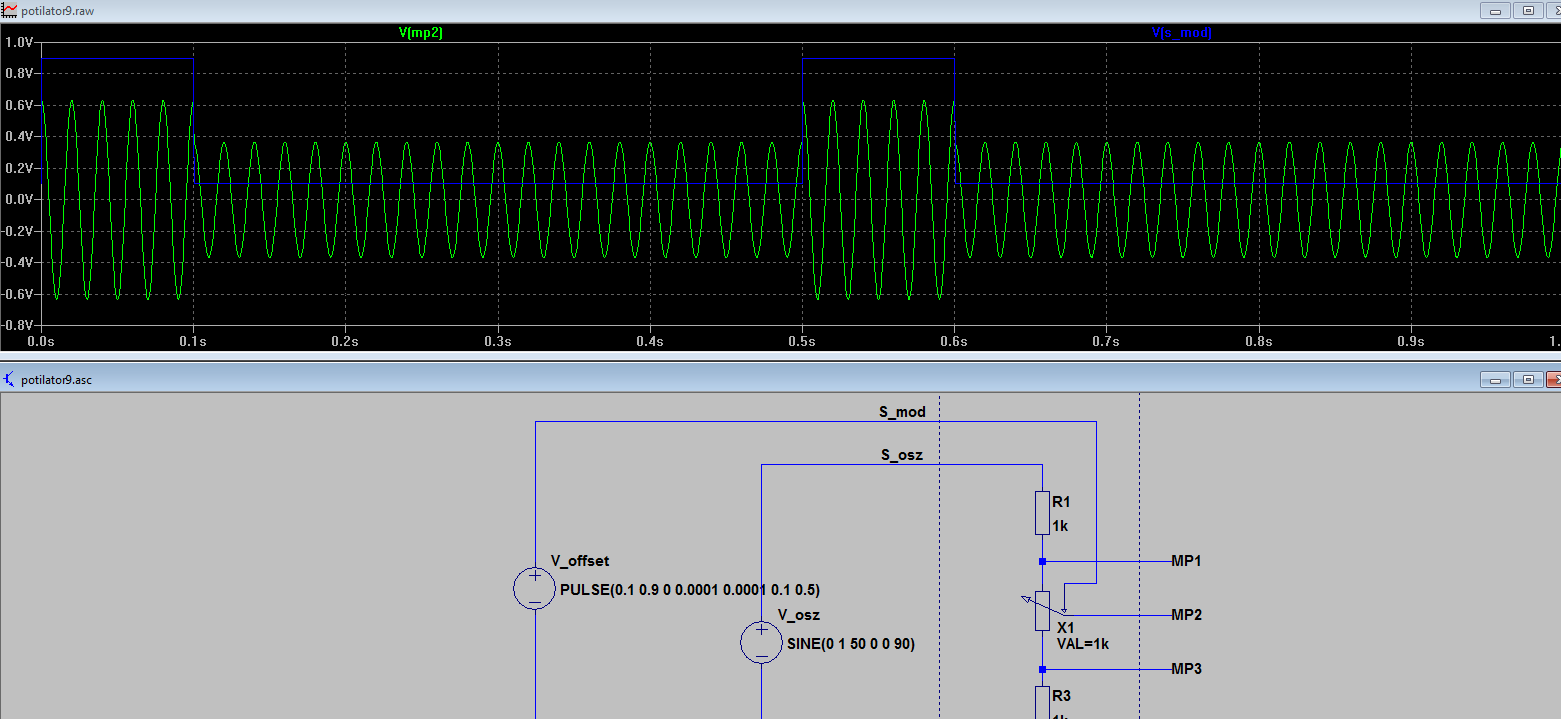Click the 0.2s time axis label
The height and width of the screenshot is (719, 1561).
(x=345, y=341)
